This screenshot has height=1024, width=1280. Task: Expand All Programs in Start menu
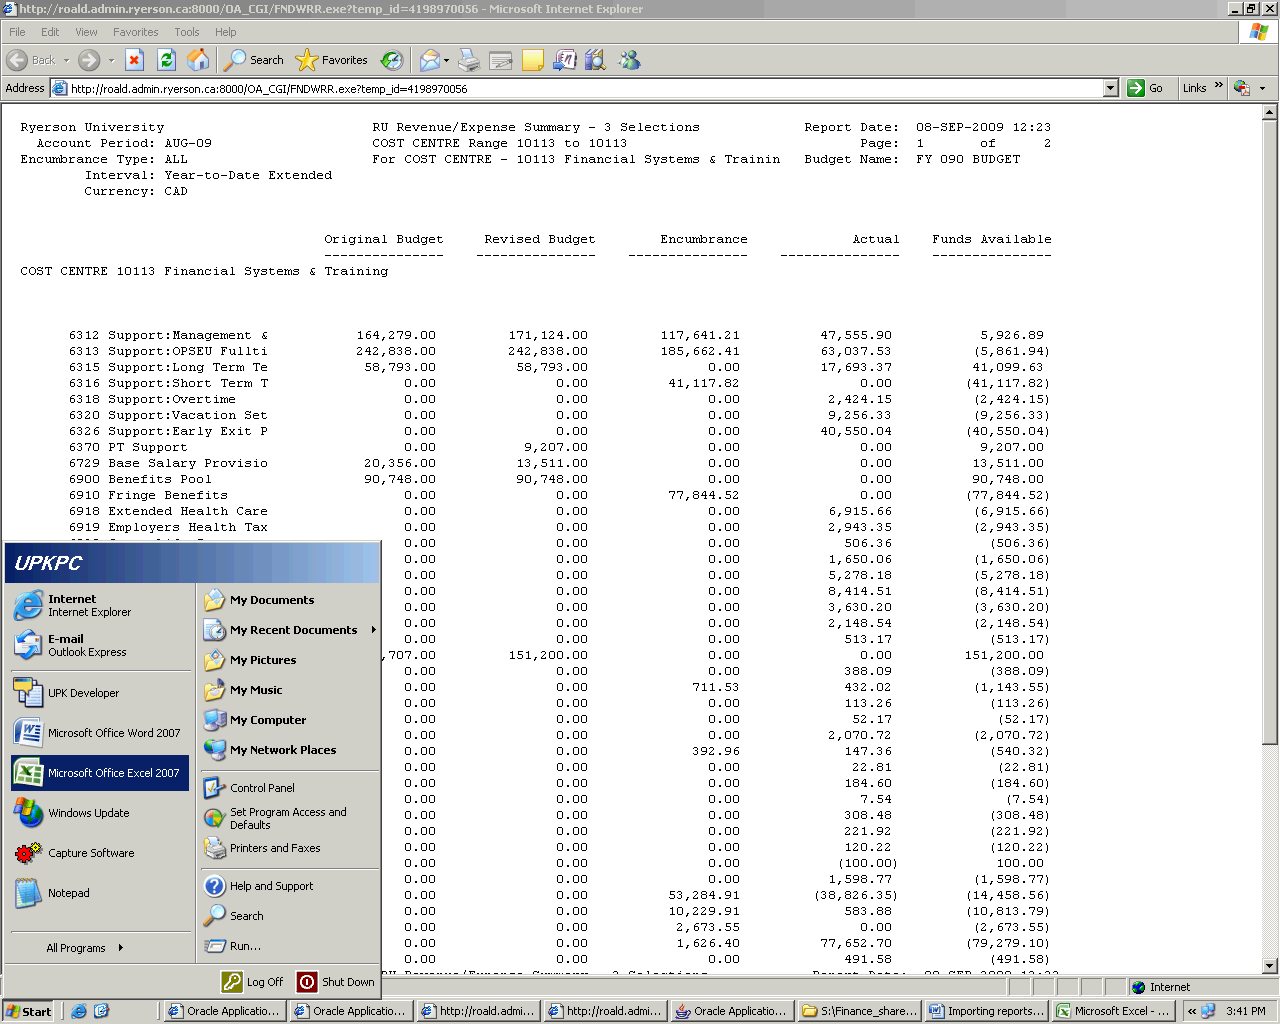84,948
